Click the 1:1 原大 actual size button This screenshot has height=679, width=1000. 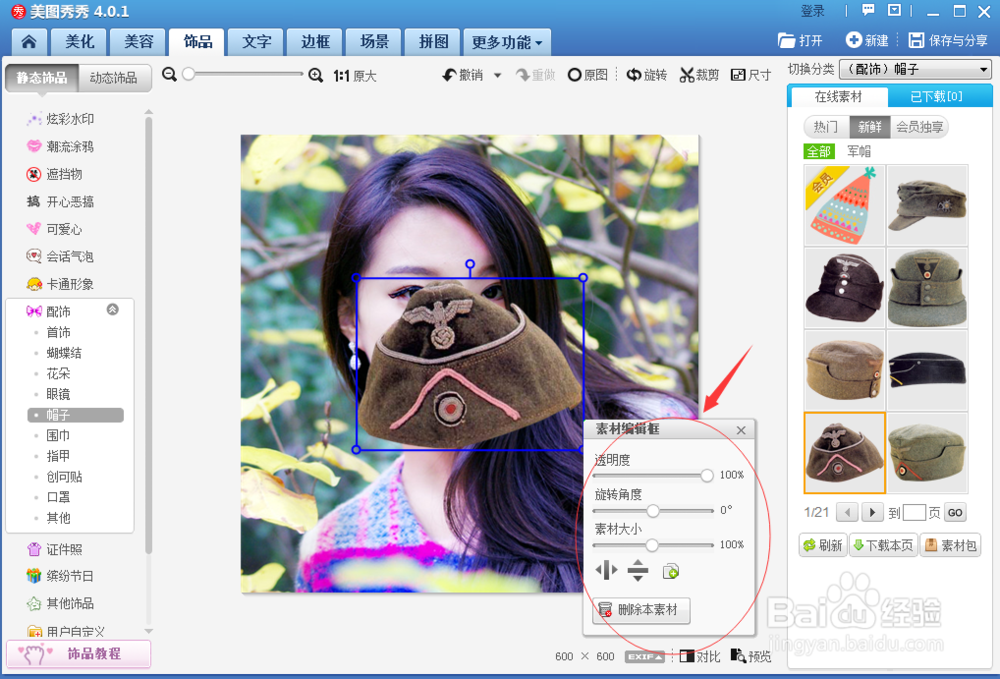[x=355, y=76]
